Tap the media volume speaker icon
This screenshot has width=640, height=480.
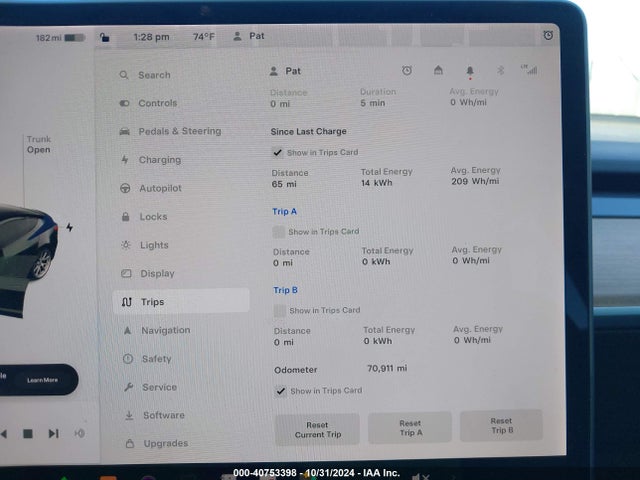click(x=80, y=433)
